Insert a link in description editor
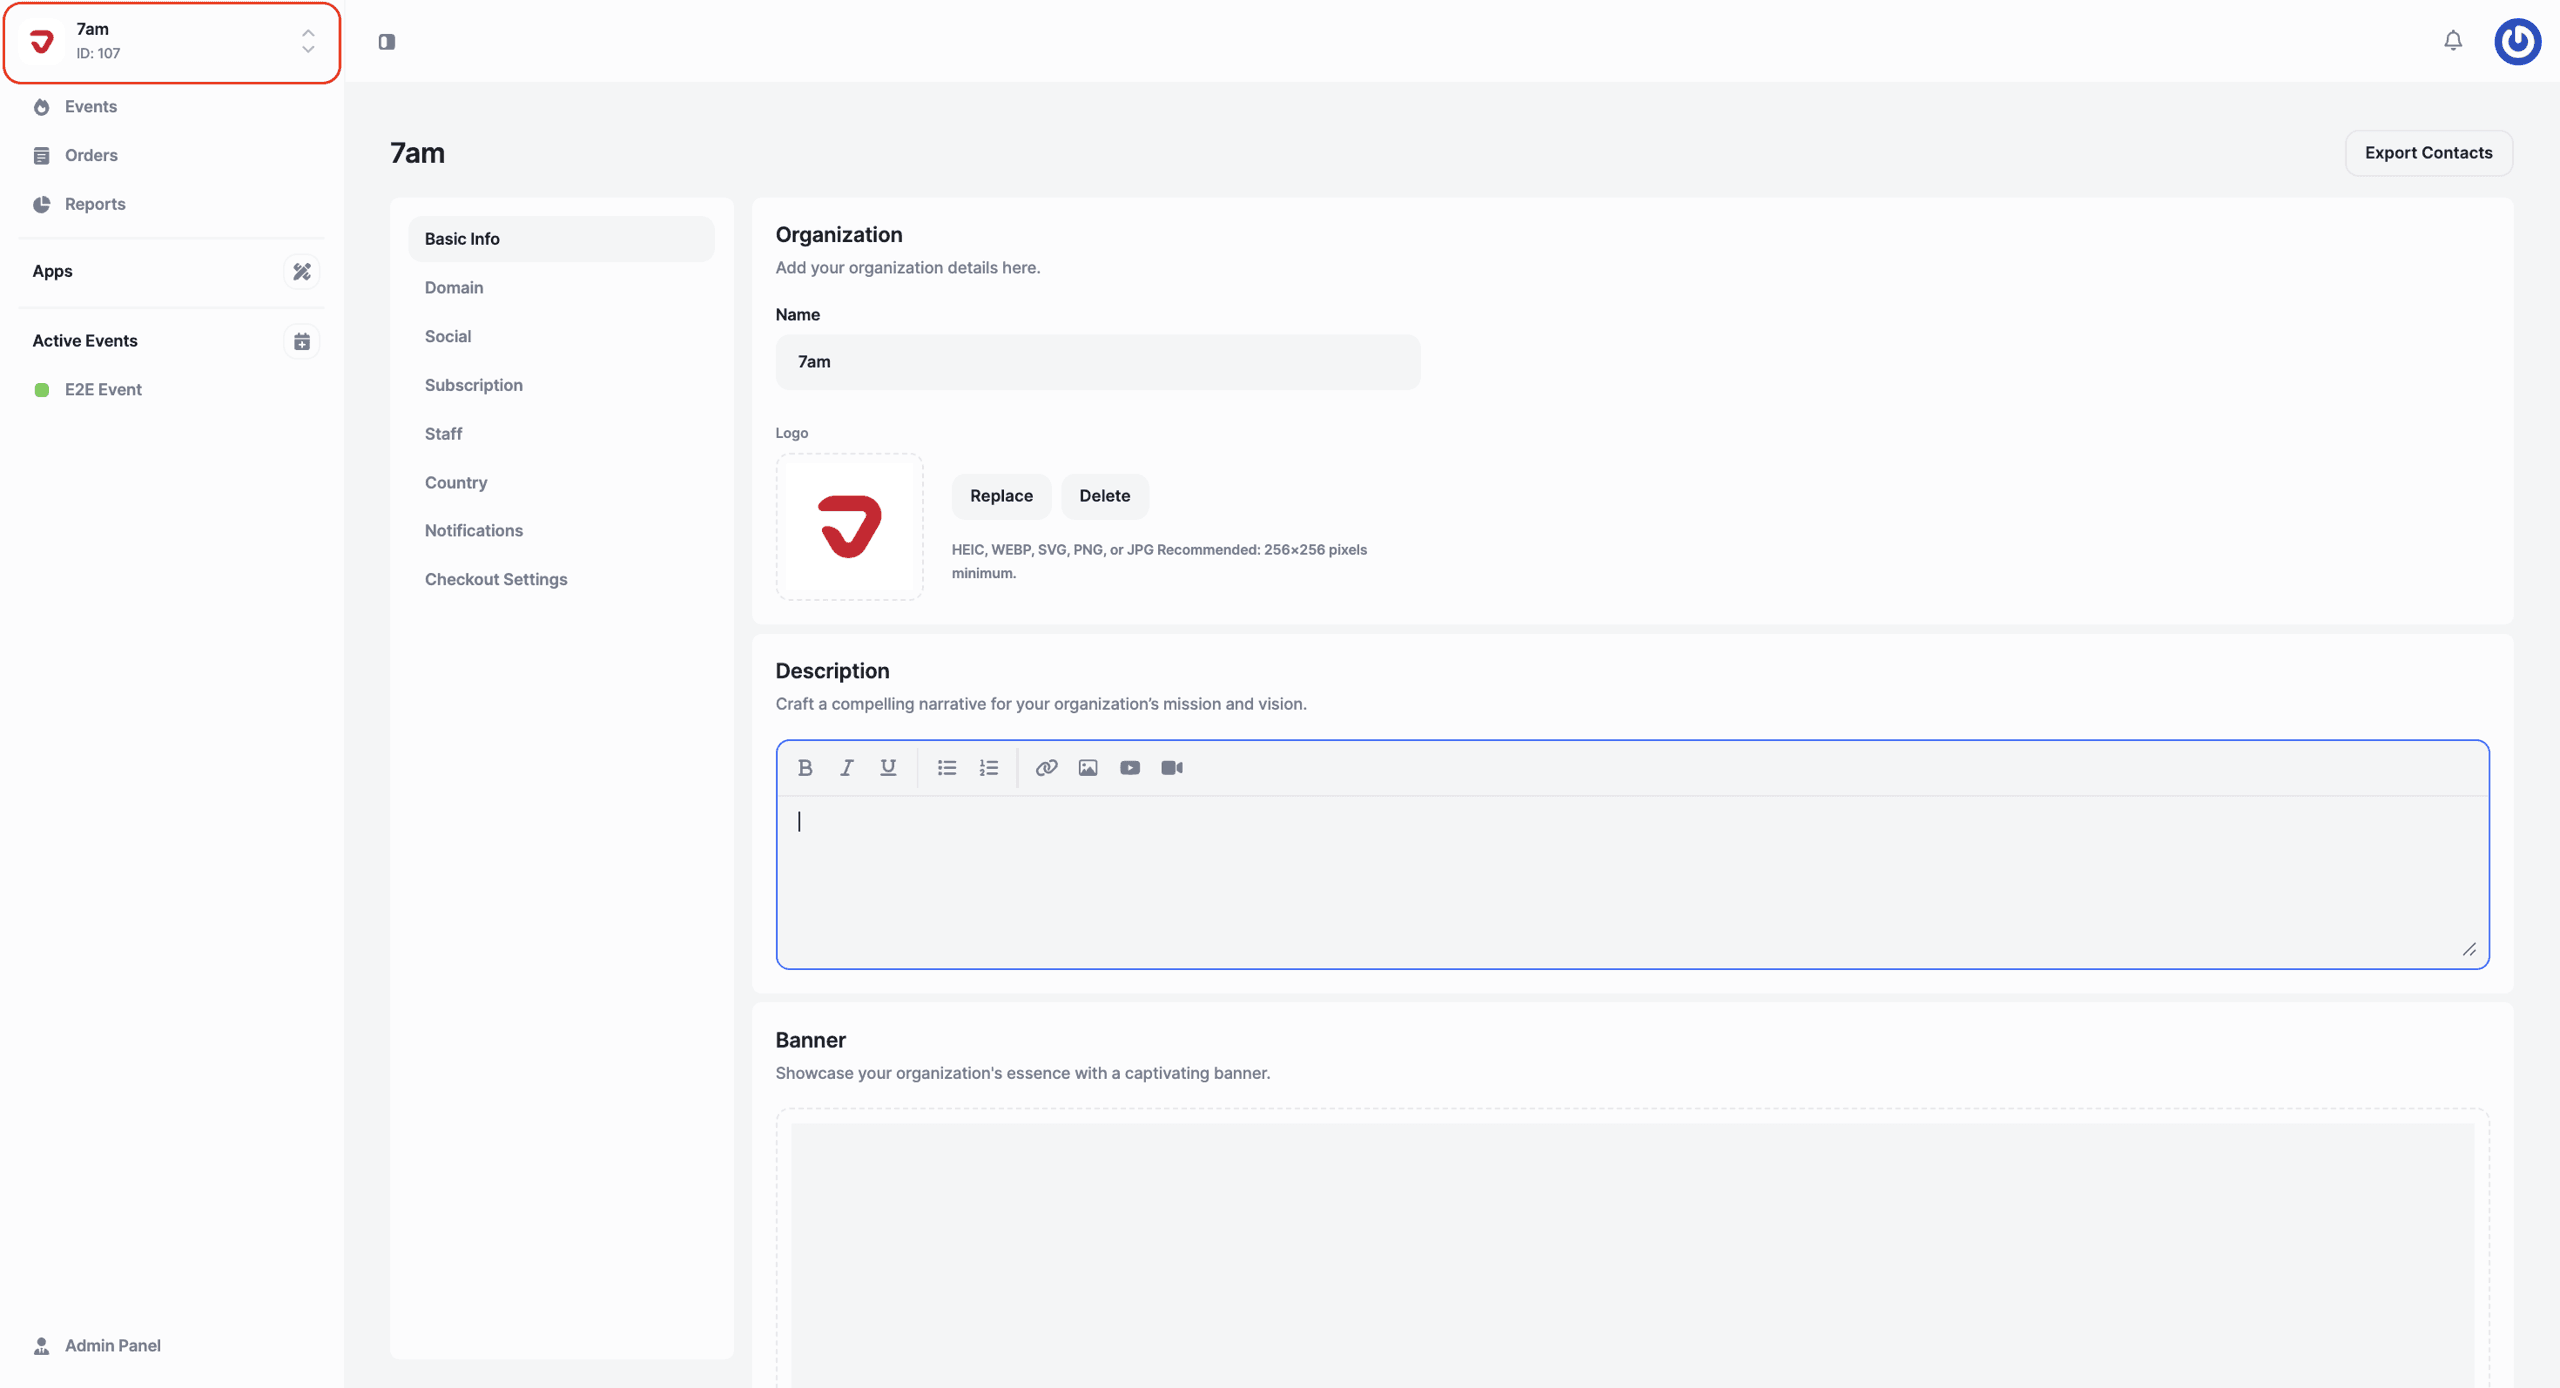The width and height of the screenshot is (2560, 1388). [1046, 768]
